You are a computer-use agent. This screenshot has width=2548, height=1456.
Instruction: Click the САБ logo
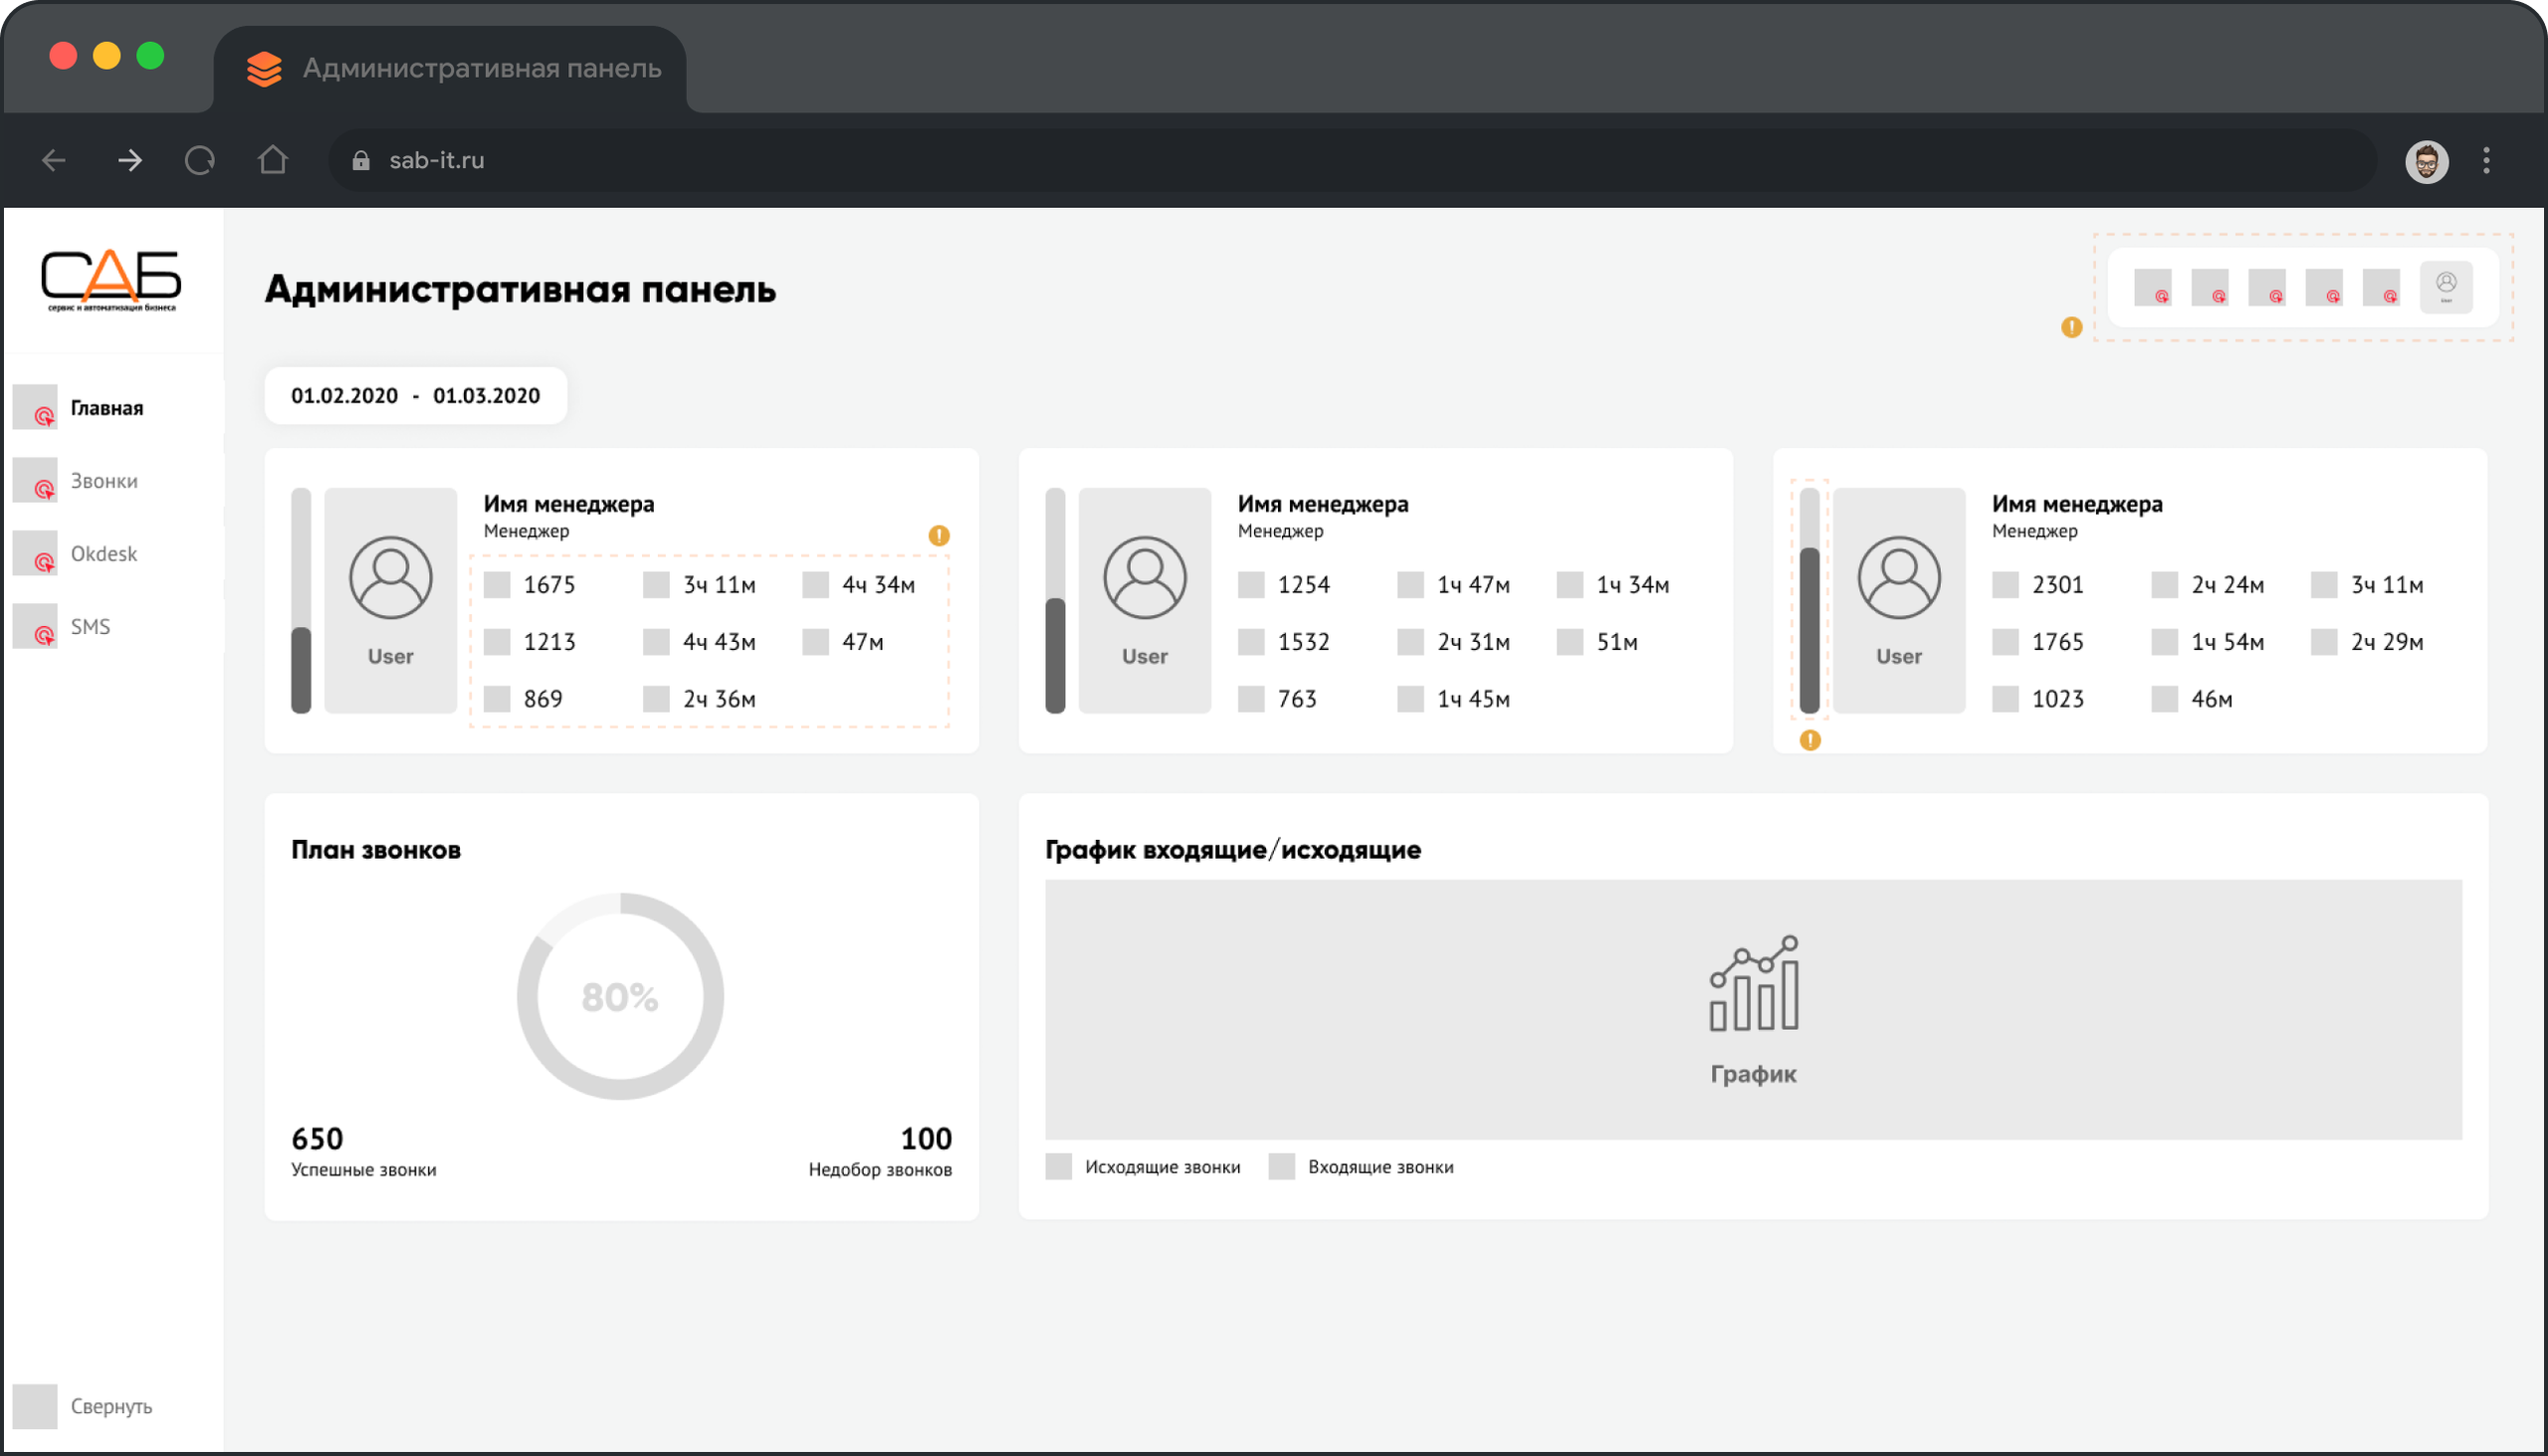pos(111,280)
